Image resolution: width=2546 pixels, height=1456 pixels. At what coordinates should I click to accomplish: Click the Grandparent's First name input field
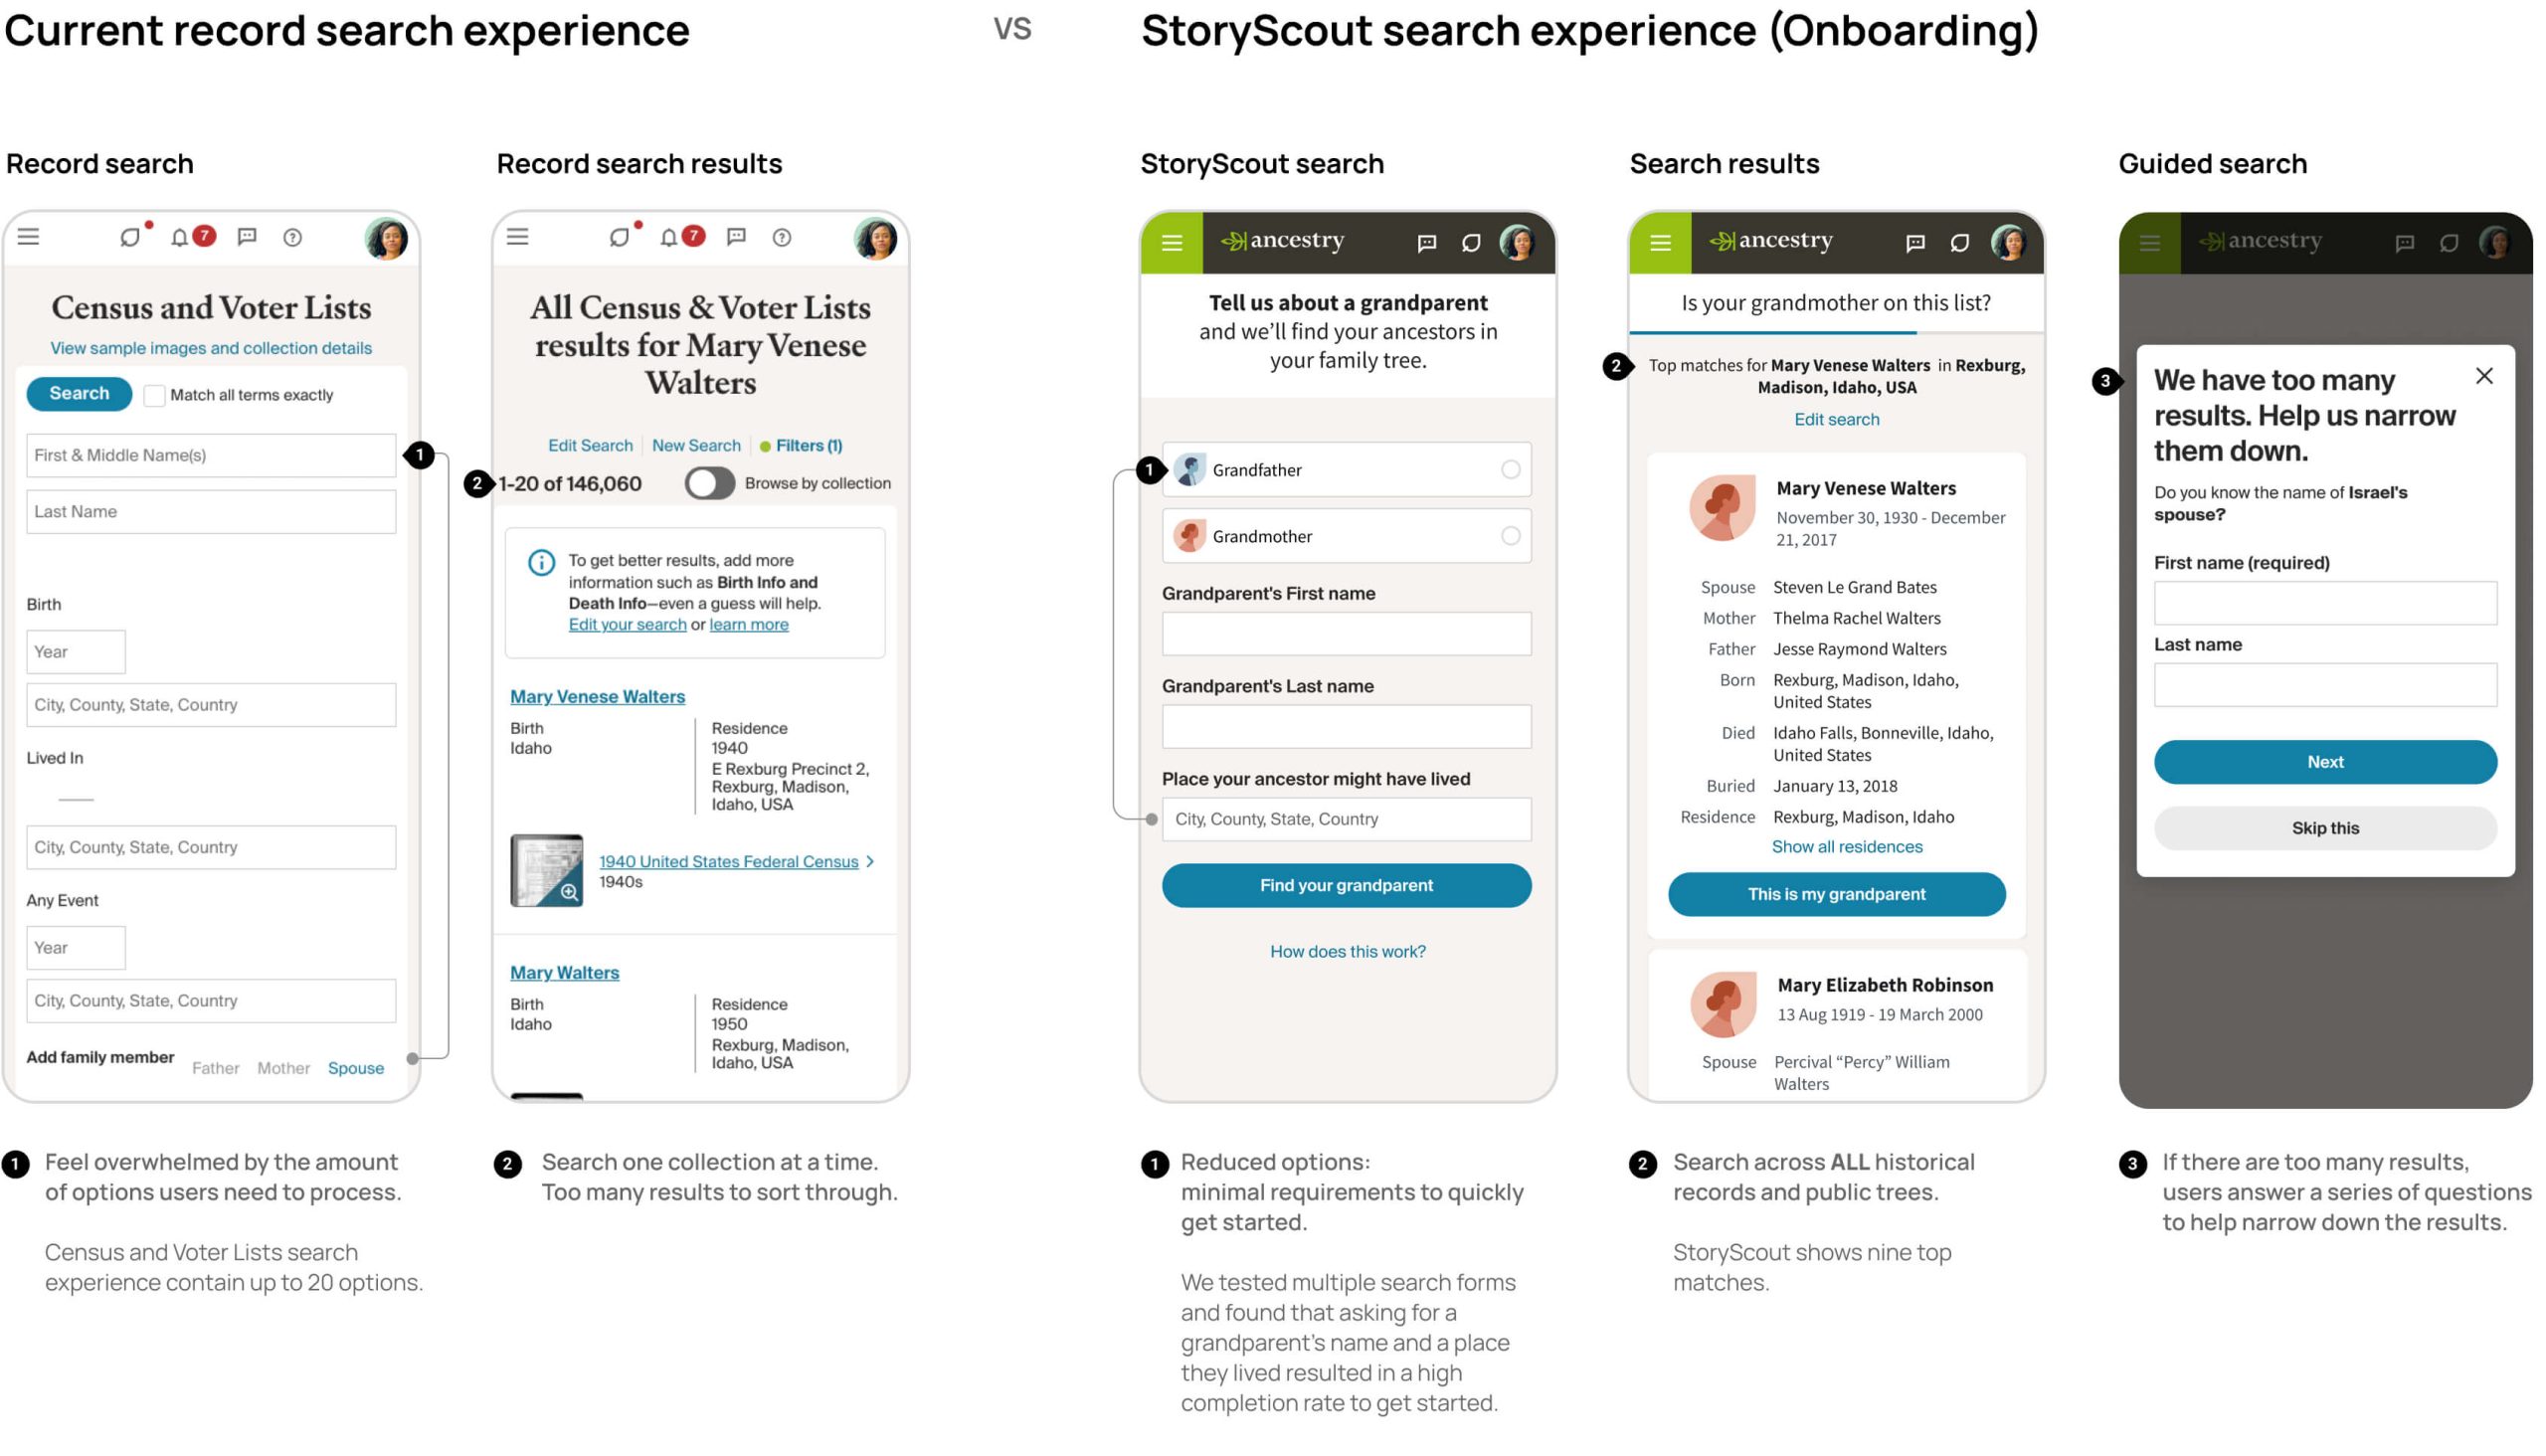tap(1345, 633)
